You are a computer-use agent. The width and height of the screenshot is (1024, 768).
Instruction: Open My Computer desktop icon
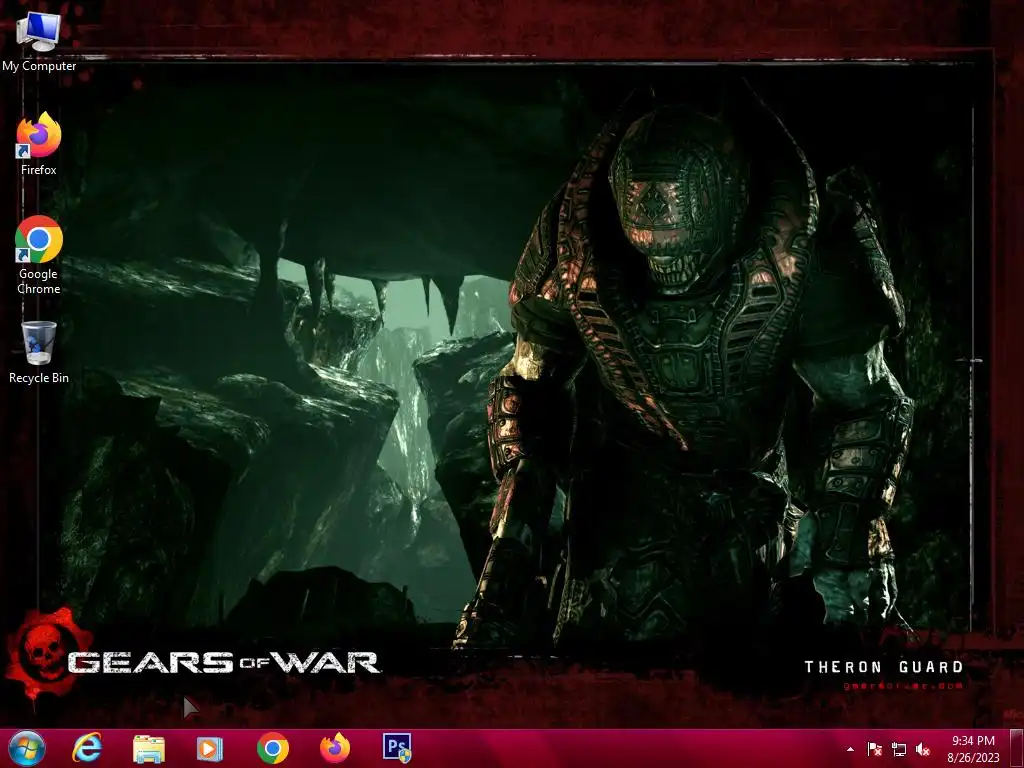[39, 40]
